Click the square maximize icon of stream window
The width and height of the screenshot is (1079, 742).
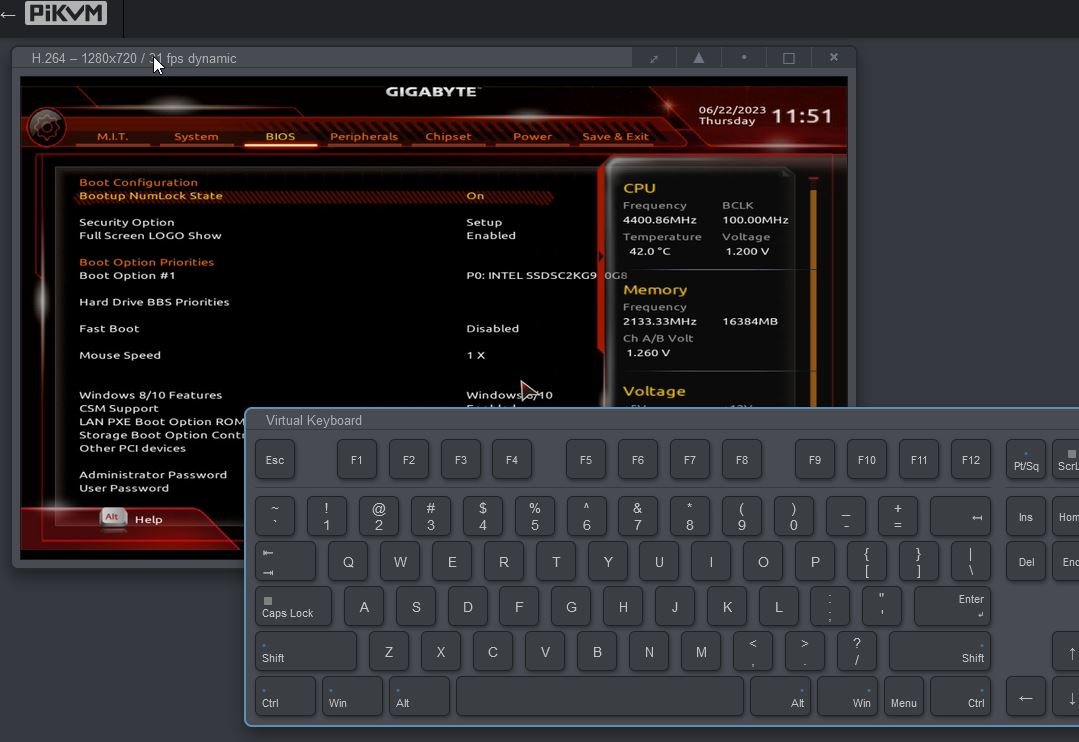point(789,58)
